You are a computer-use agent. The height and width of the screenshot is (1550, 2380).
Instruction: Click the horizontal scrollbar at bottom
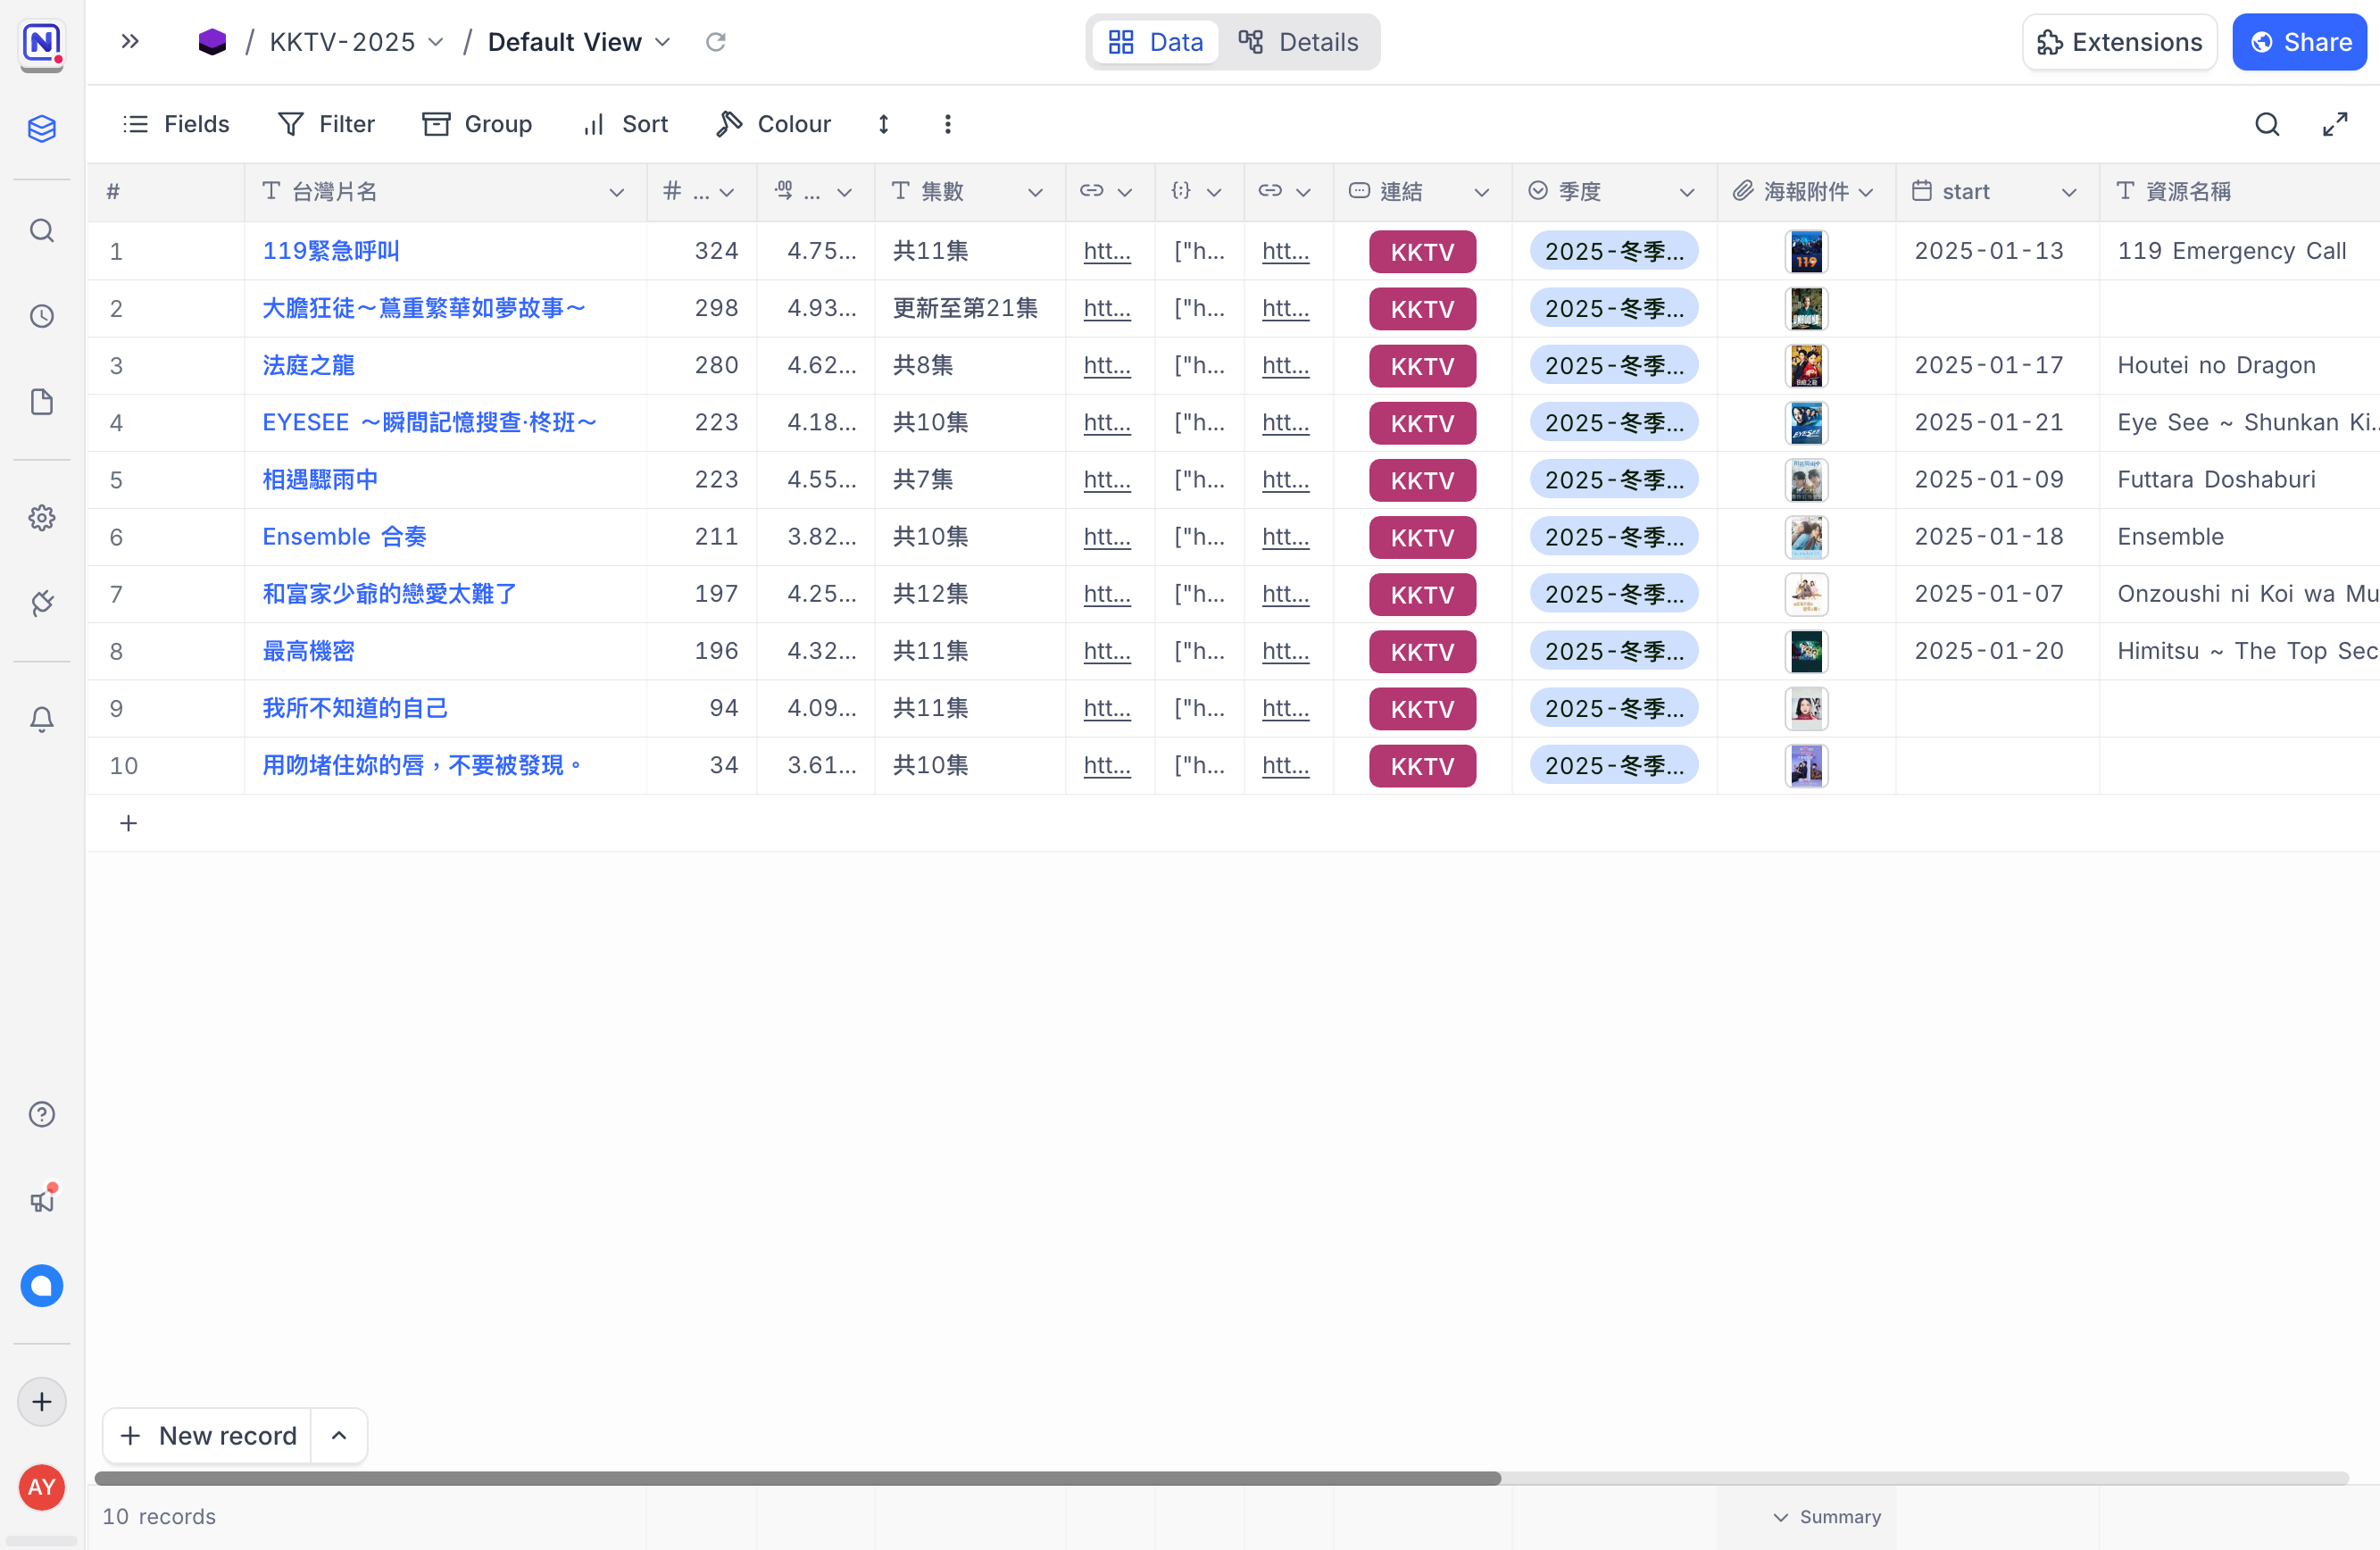click(x=798, y=1478)
